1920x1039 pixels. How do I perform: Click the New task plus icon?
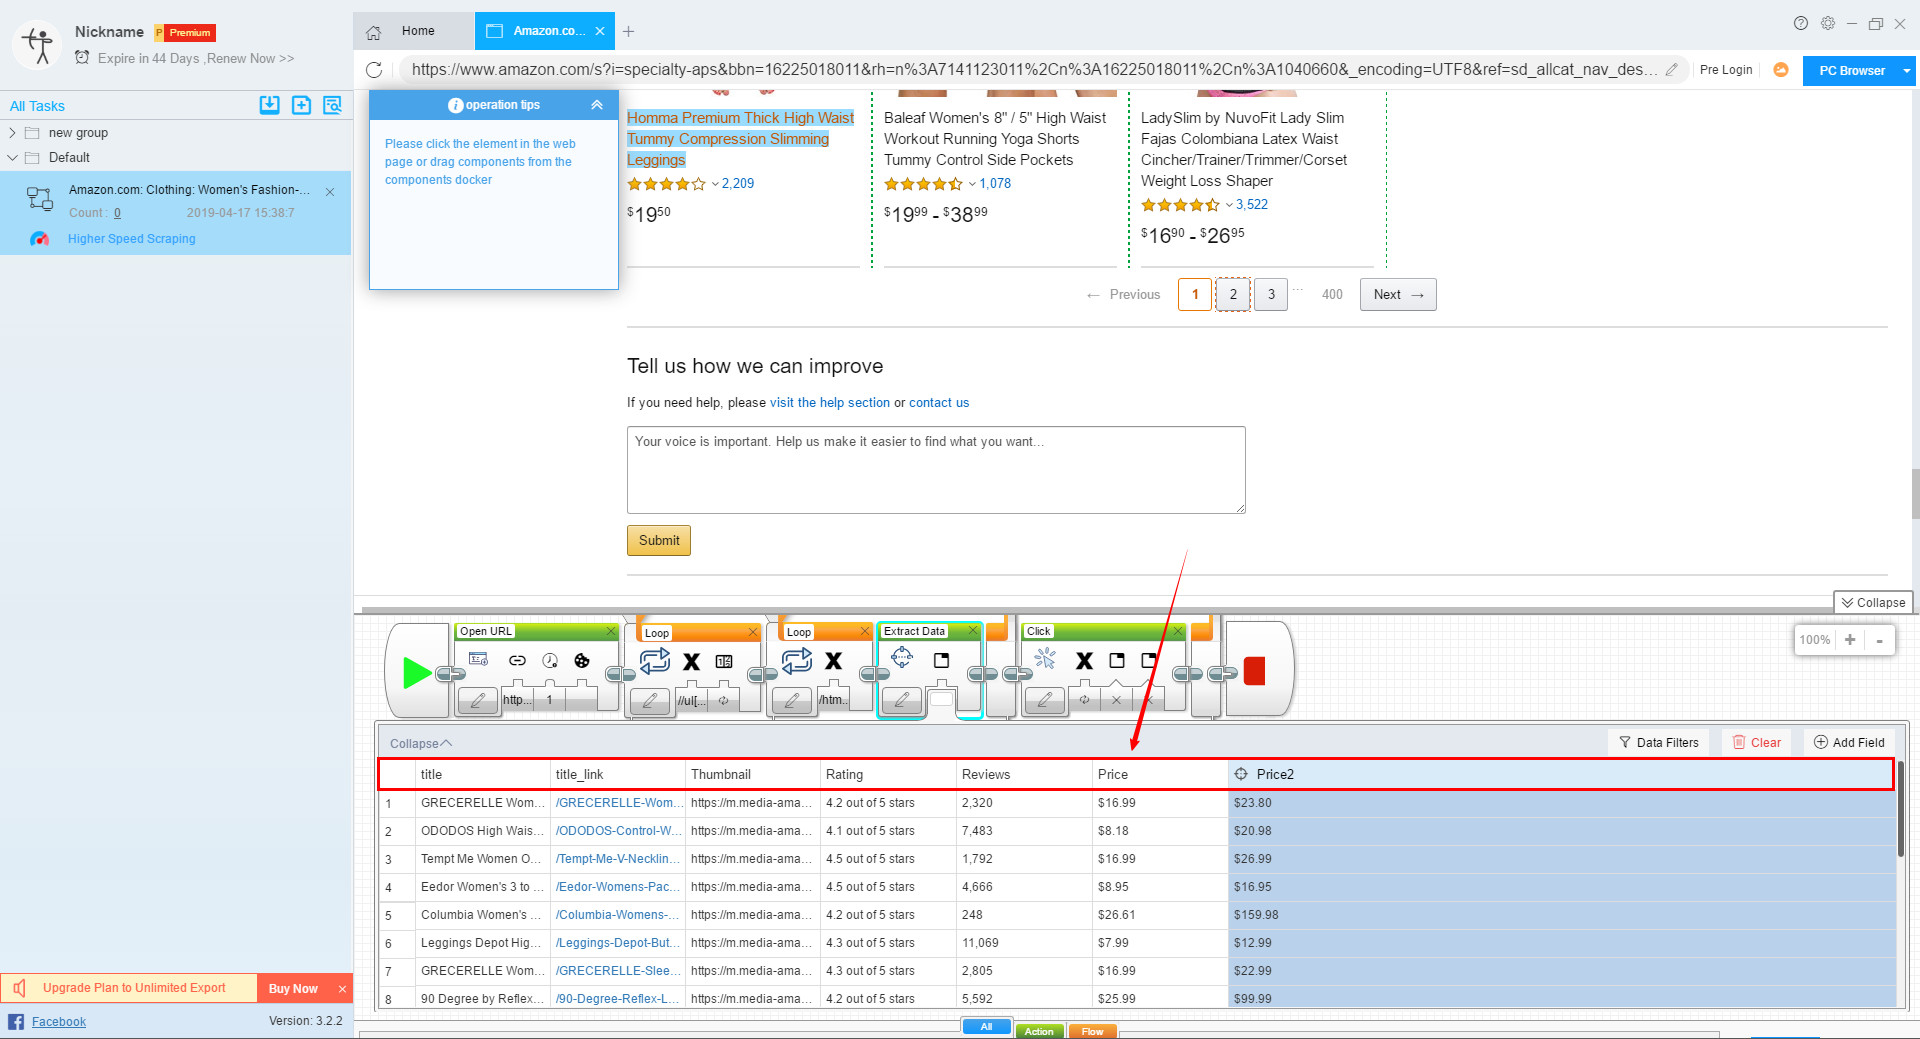pyautogui.click(x=301, y=105)
